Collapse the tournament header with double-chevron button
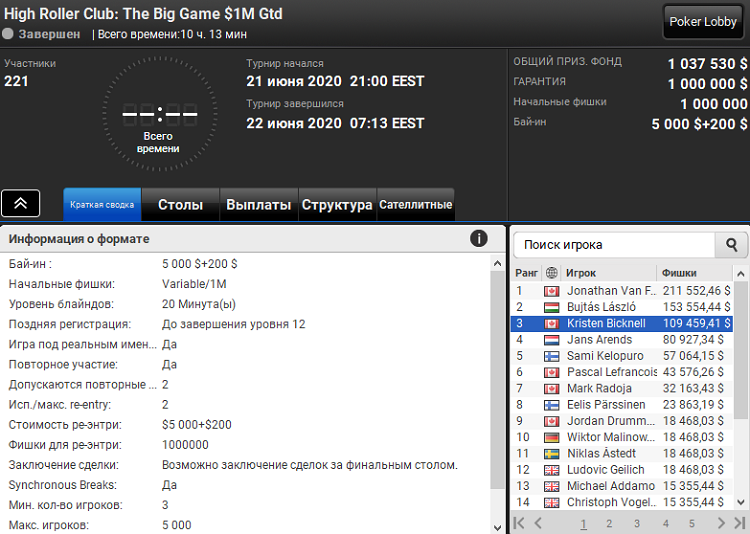The image size is (750, 534). (21, 203)
